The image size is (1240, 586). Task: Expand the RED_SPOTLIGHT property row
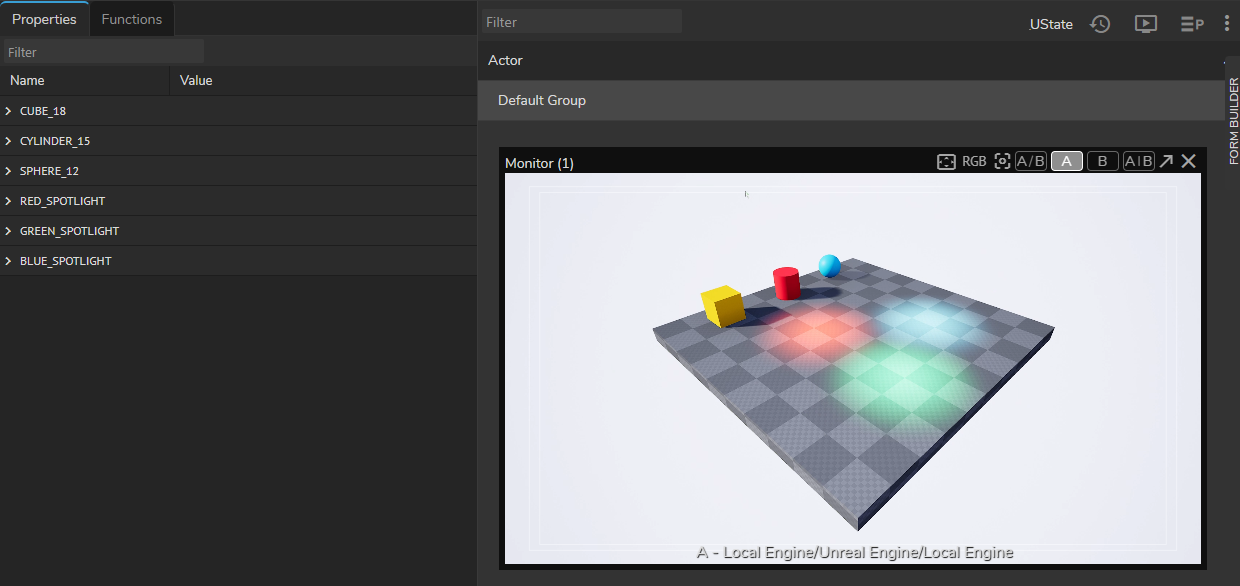tap(8, 201)
